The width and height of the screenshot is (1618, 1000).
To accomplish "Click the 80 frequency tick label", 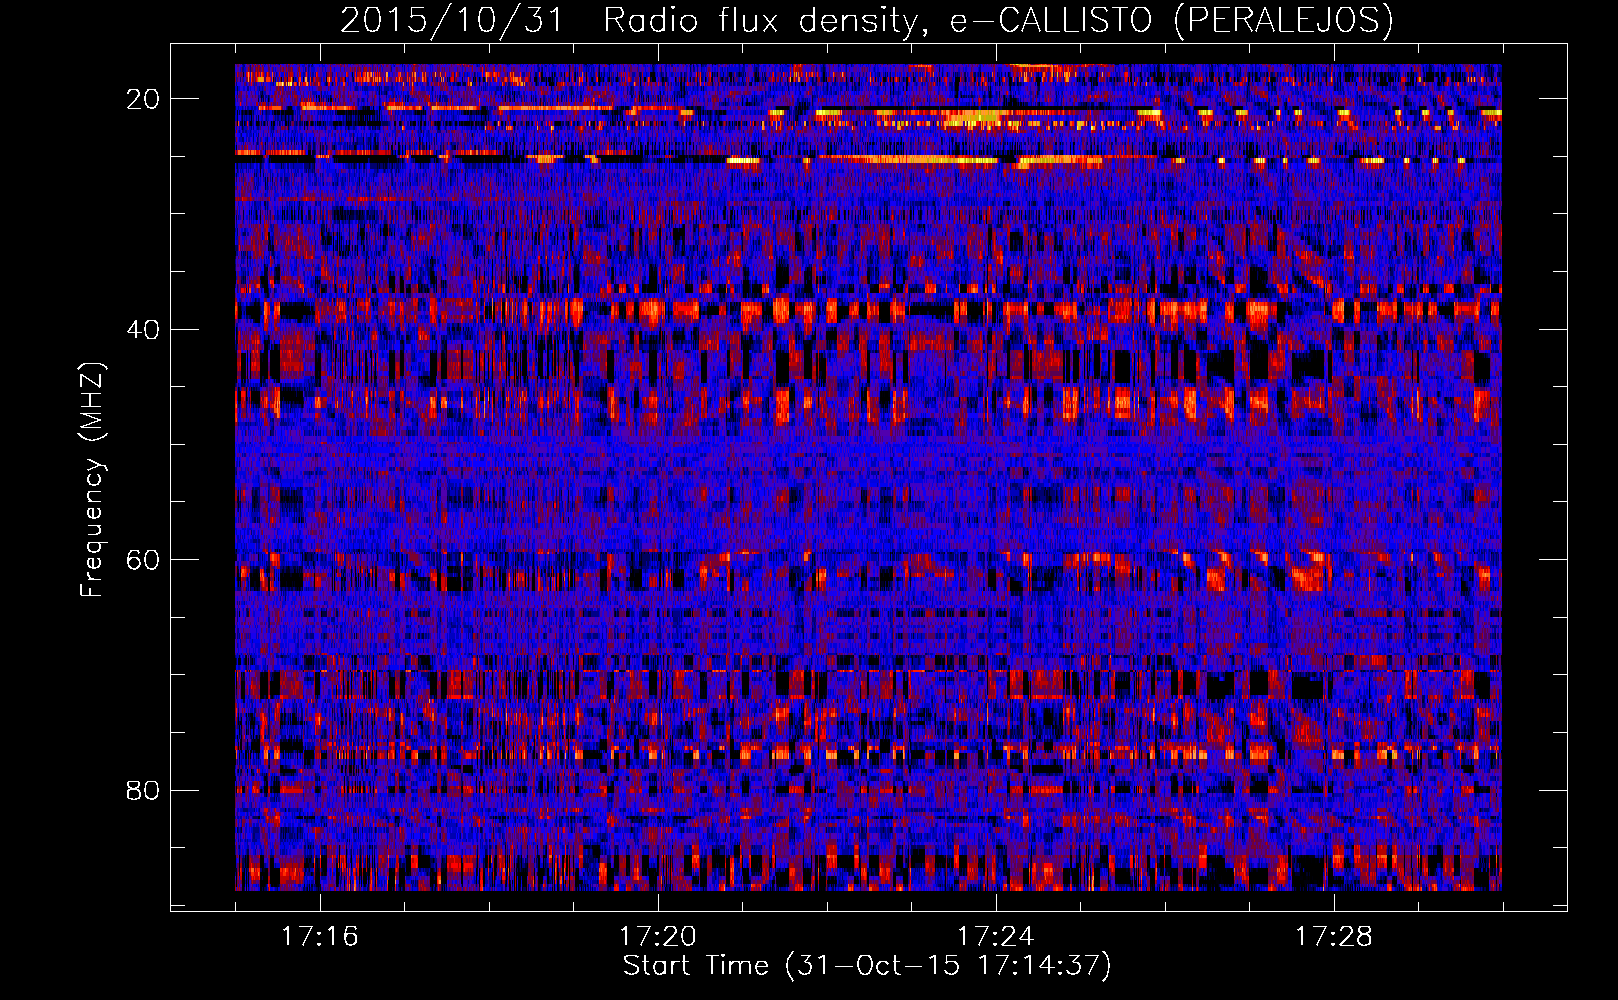I will 143,791.
